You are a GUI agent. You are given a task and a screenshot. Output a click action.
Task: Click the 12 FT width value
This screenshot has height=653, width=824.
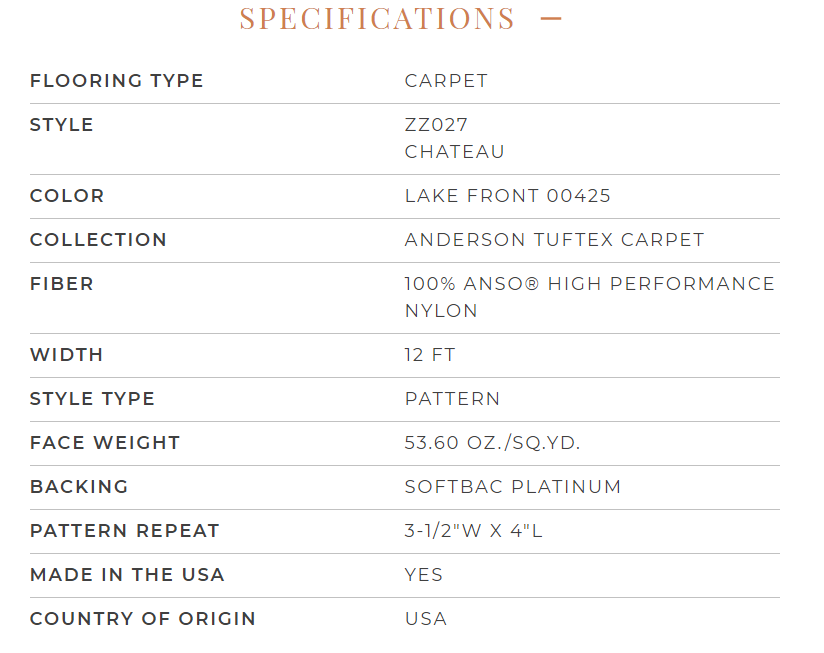[x=430, y=355]
